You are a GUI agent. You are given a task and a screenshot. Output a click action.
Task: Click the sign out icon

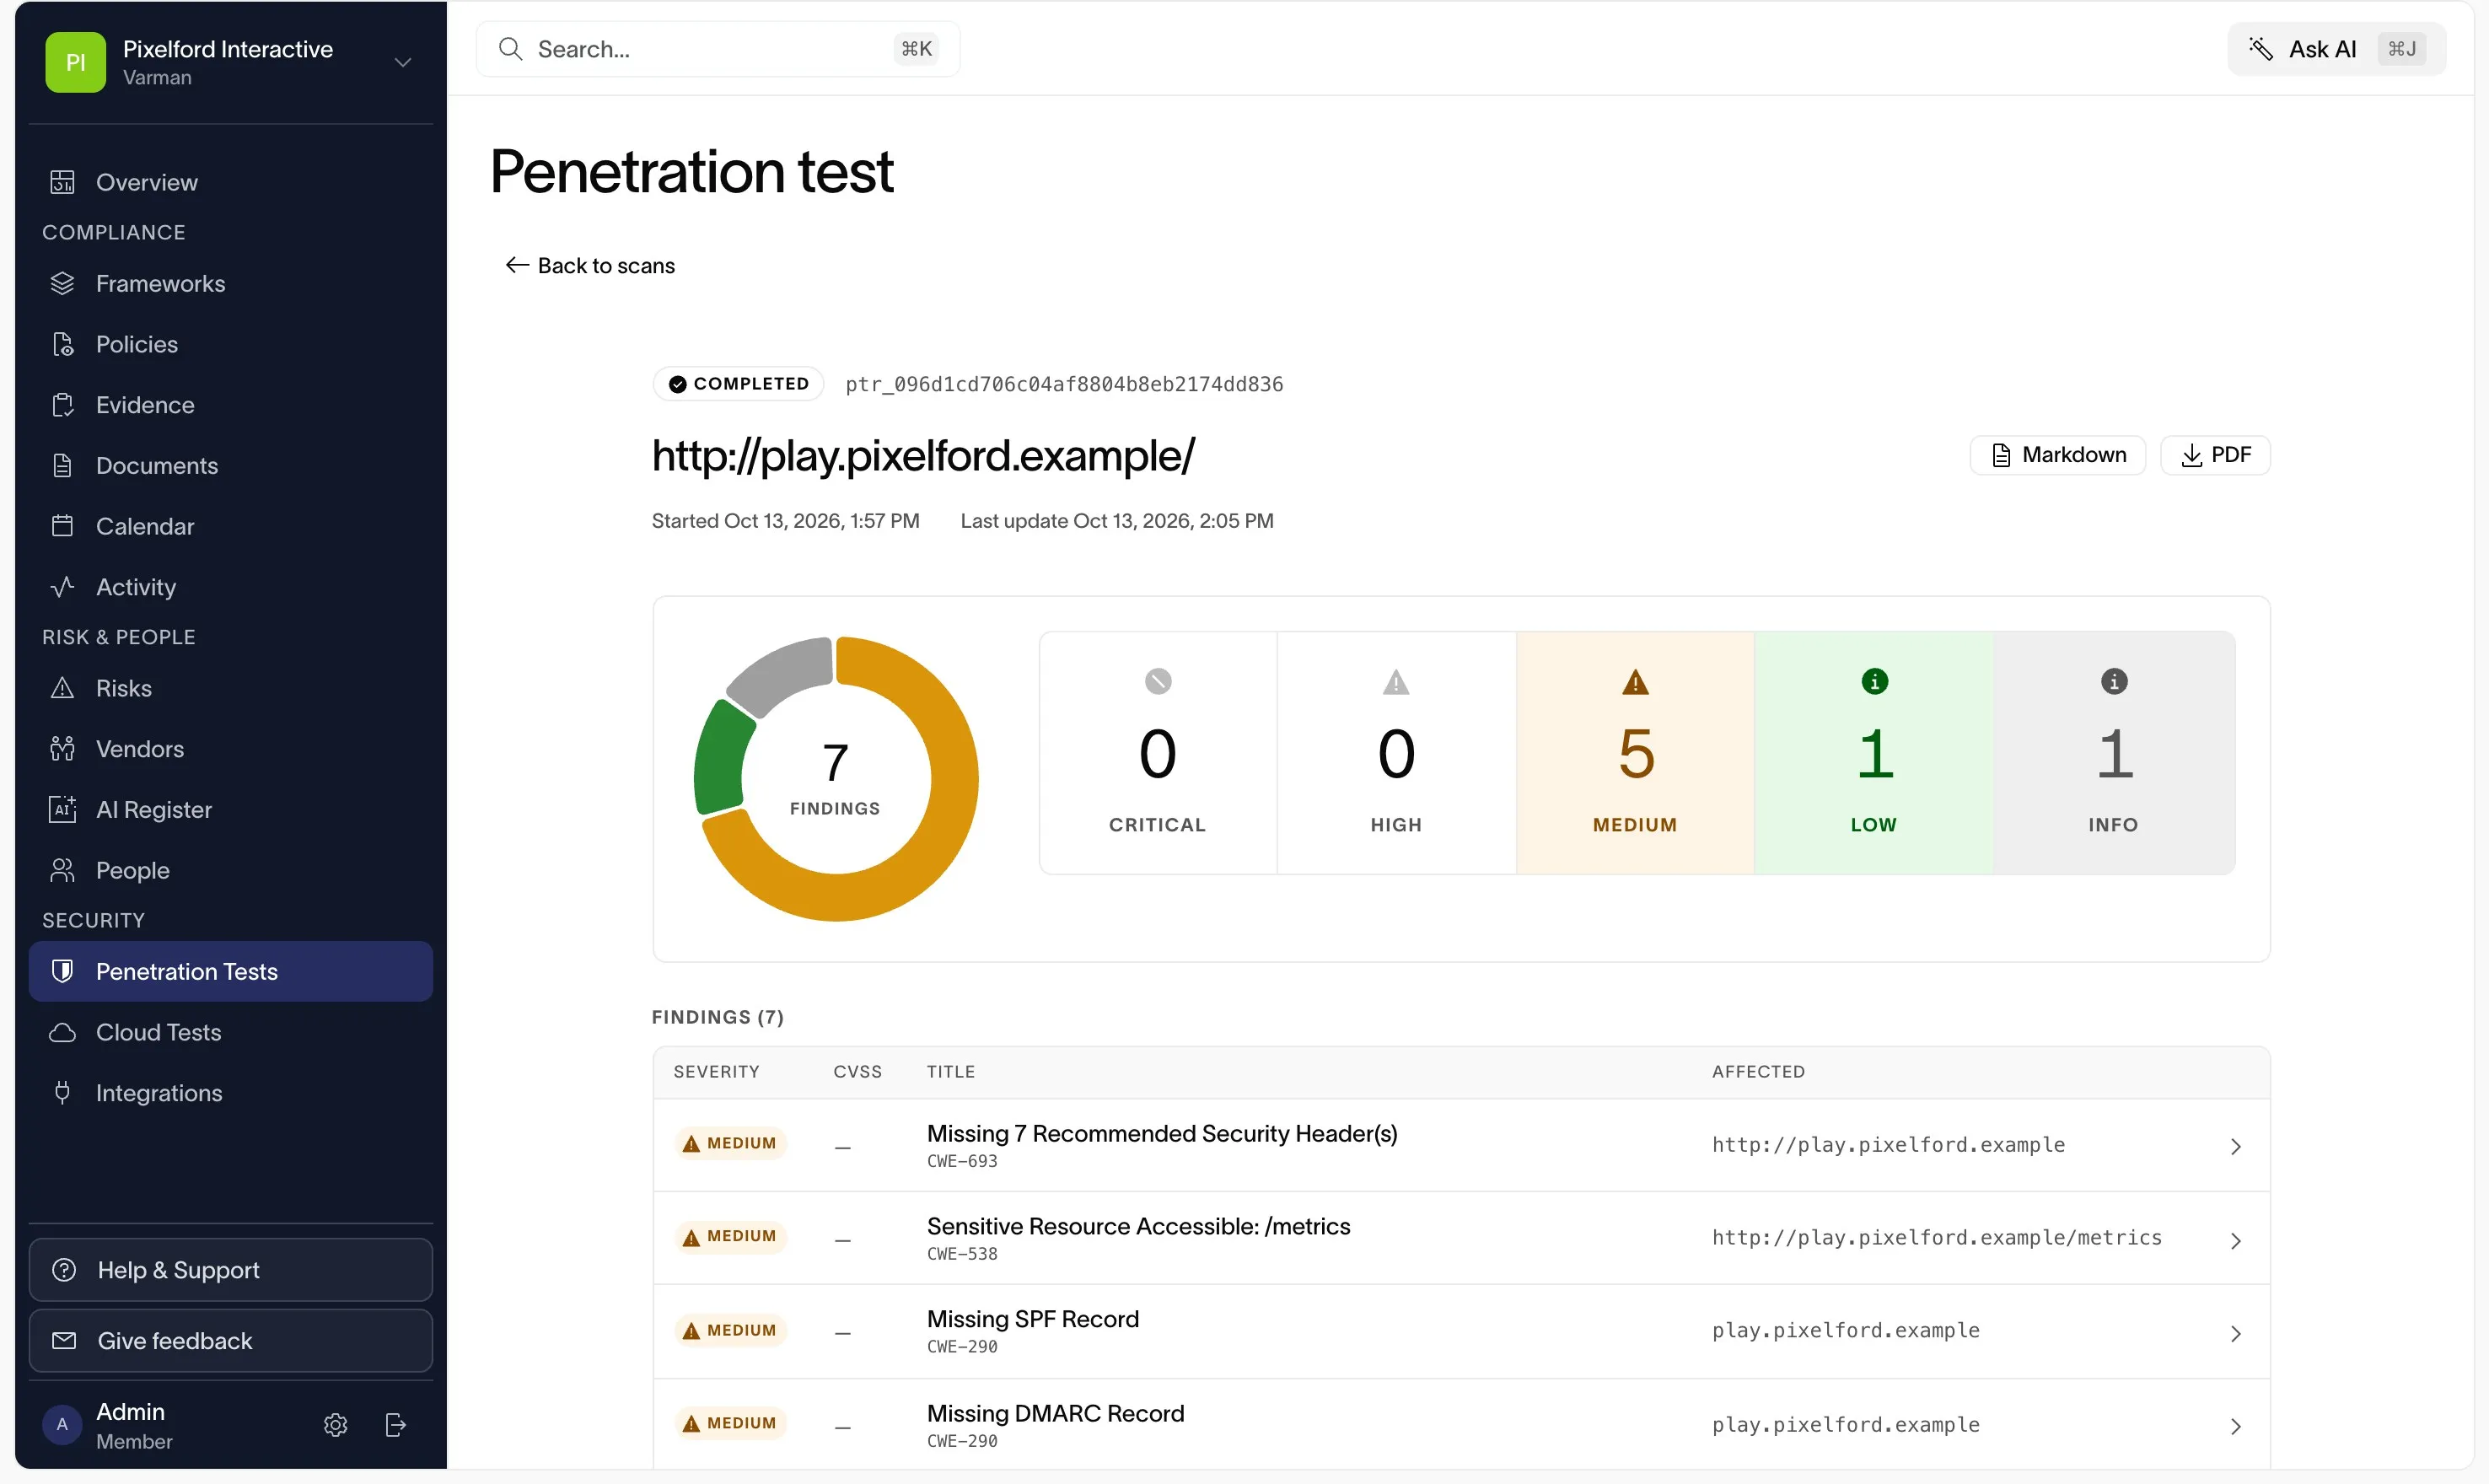coord(396,1425)
